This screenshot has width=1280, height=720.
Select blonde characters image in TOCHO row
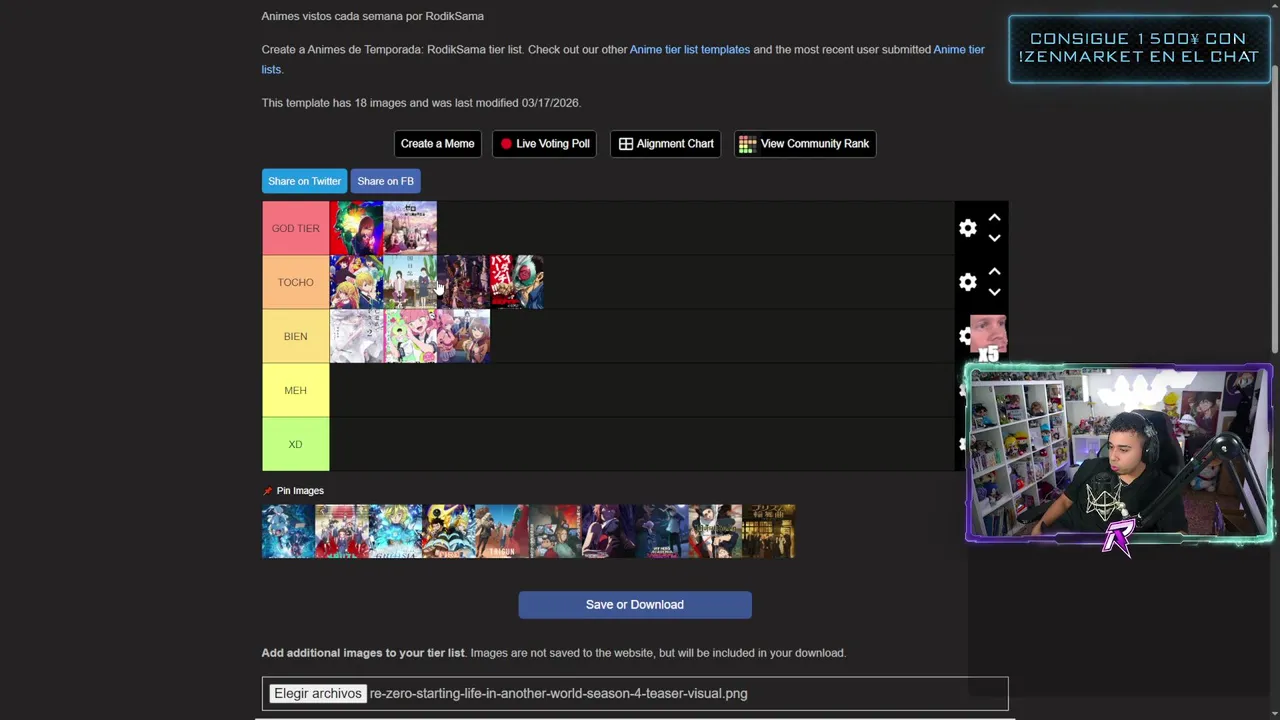coord(356,282)
